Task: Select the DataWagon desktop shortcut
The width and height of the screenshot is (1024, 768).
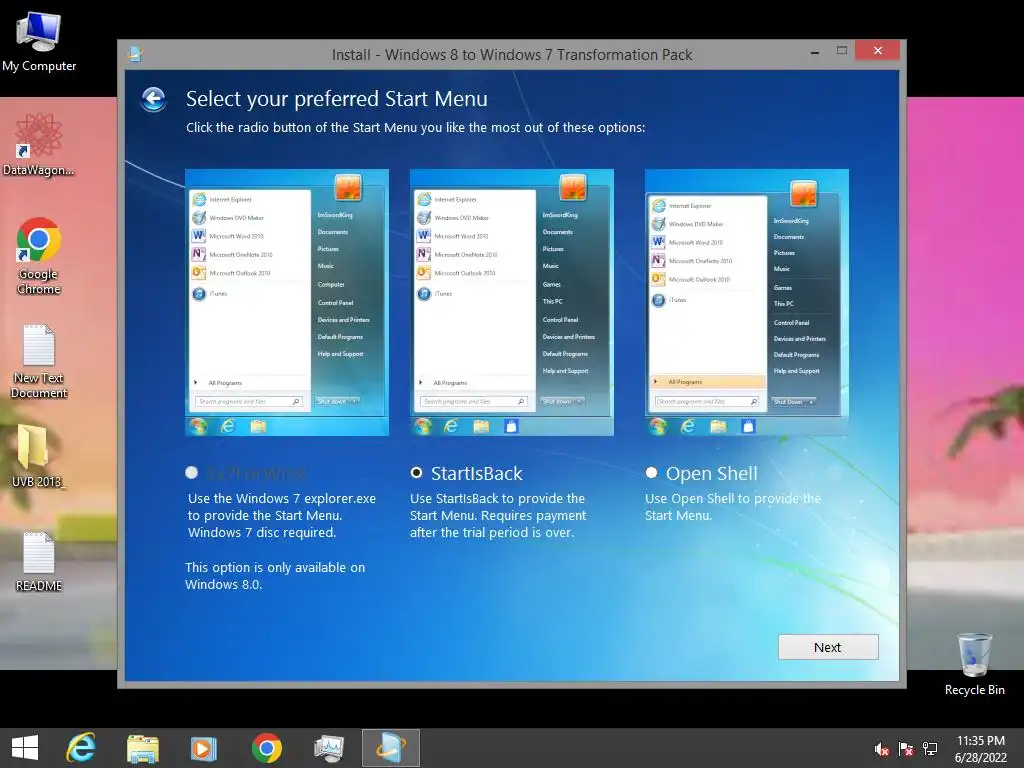Action: pos(39,144)
